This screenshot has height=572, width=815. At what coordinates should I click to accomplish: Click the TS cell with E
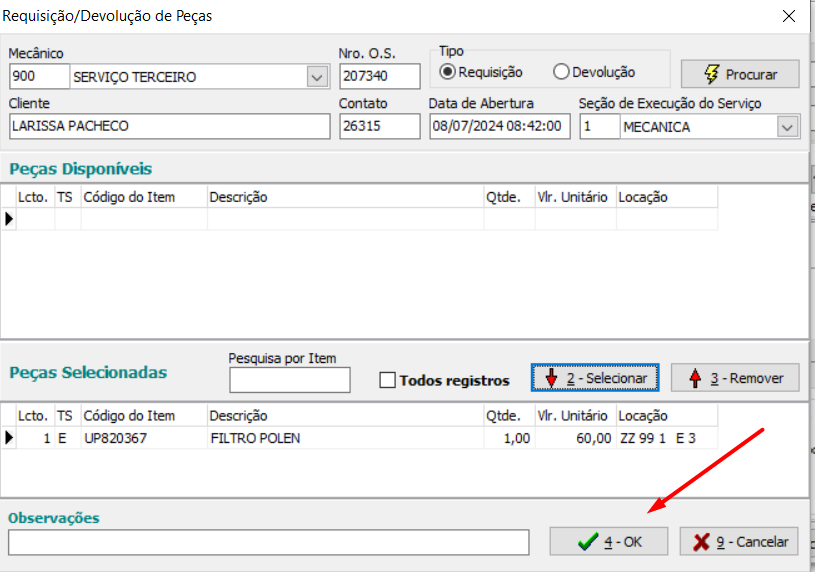click(68, 438)
